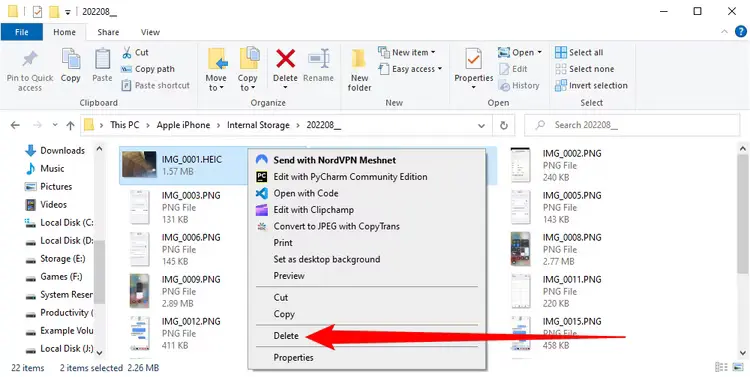This screenshot has height=377, width=750.
Task: Open recent locations dropdown arrow
Action: tap(55, 125)
